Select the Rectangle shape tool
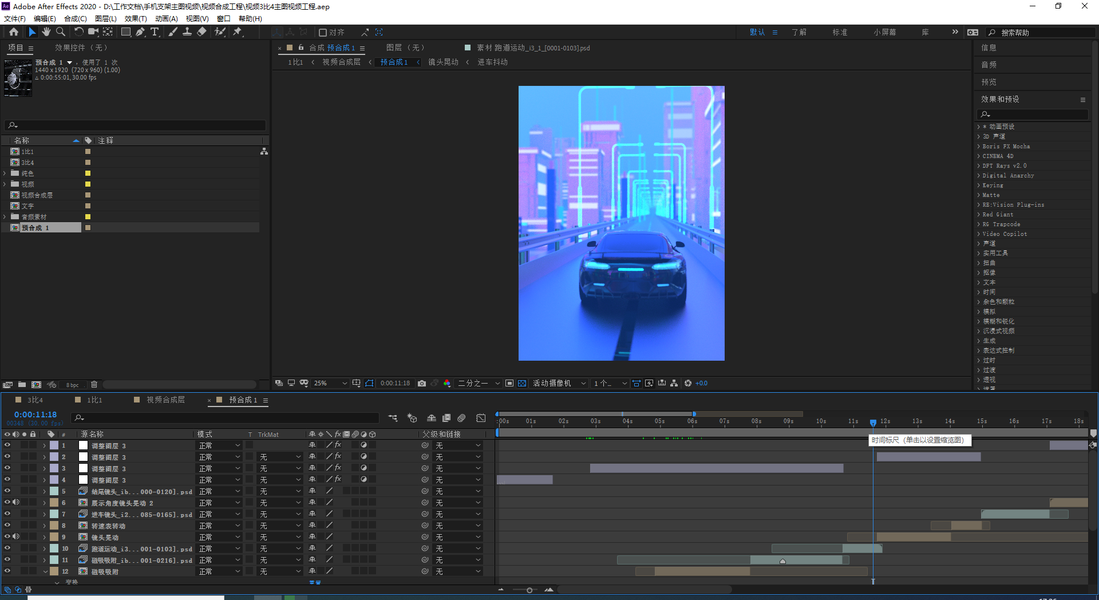Screen dimensions: 1099x600 125,32
